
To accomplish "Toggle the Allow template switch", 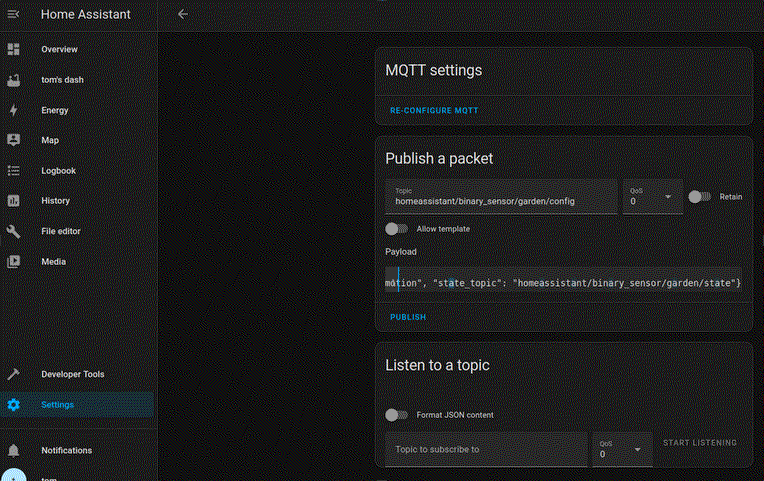I will click(x=397, y=229).
